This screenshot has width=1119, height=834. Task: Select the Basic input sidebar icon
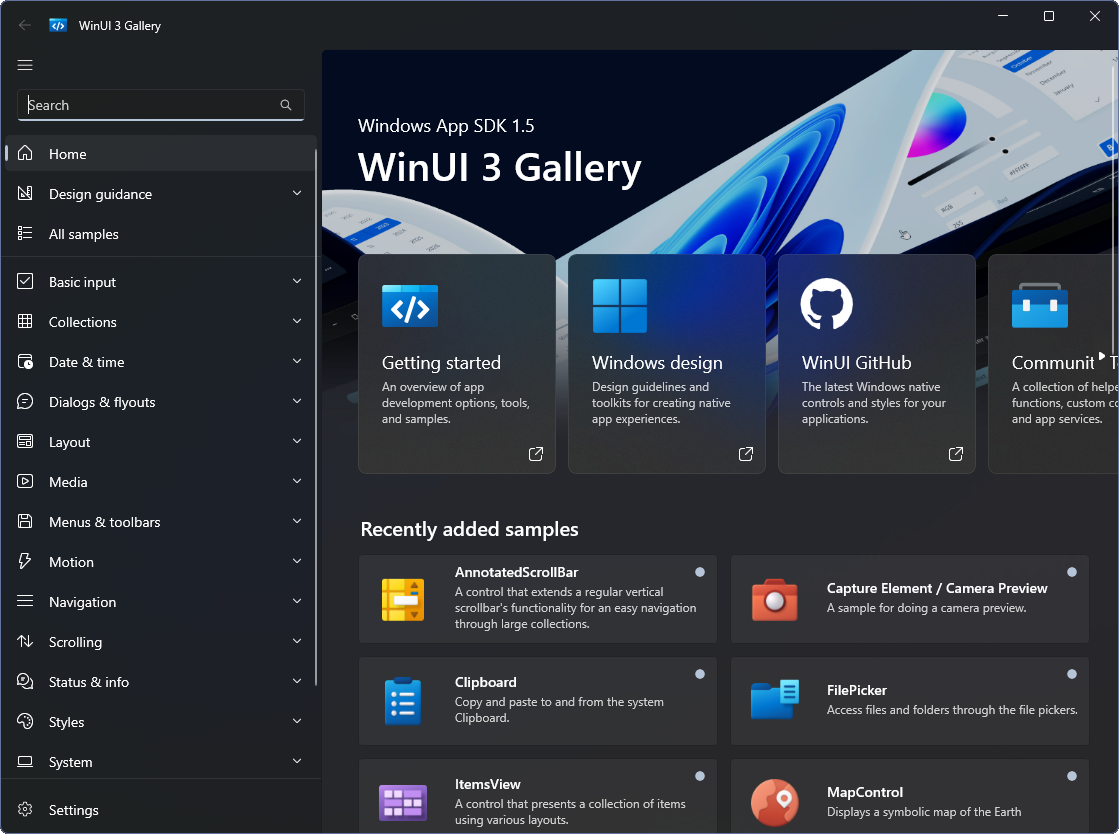25,281
